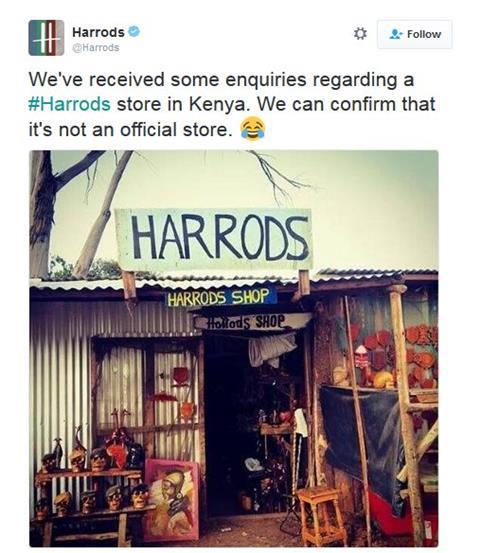Viewport: 480px width, 553px height.
Task: Open the #Harrods hashtag link
Action: pos(69,104)
